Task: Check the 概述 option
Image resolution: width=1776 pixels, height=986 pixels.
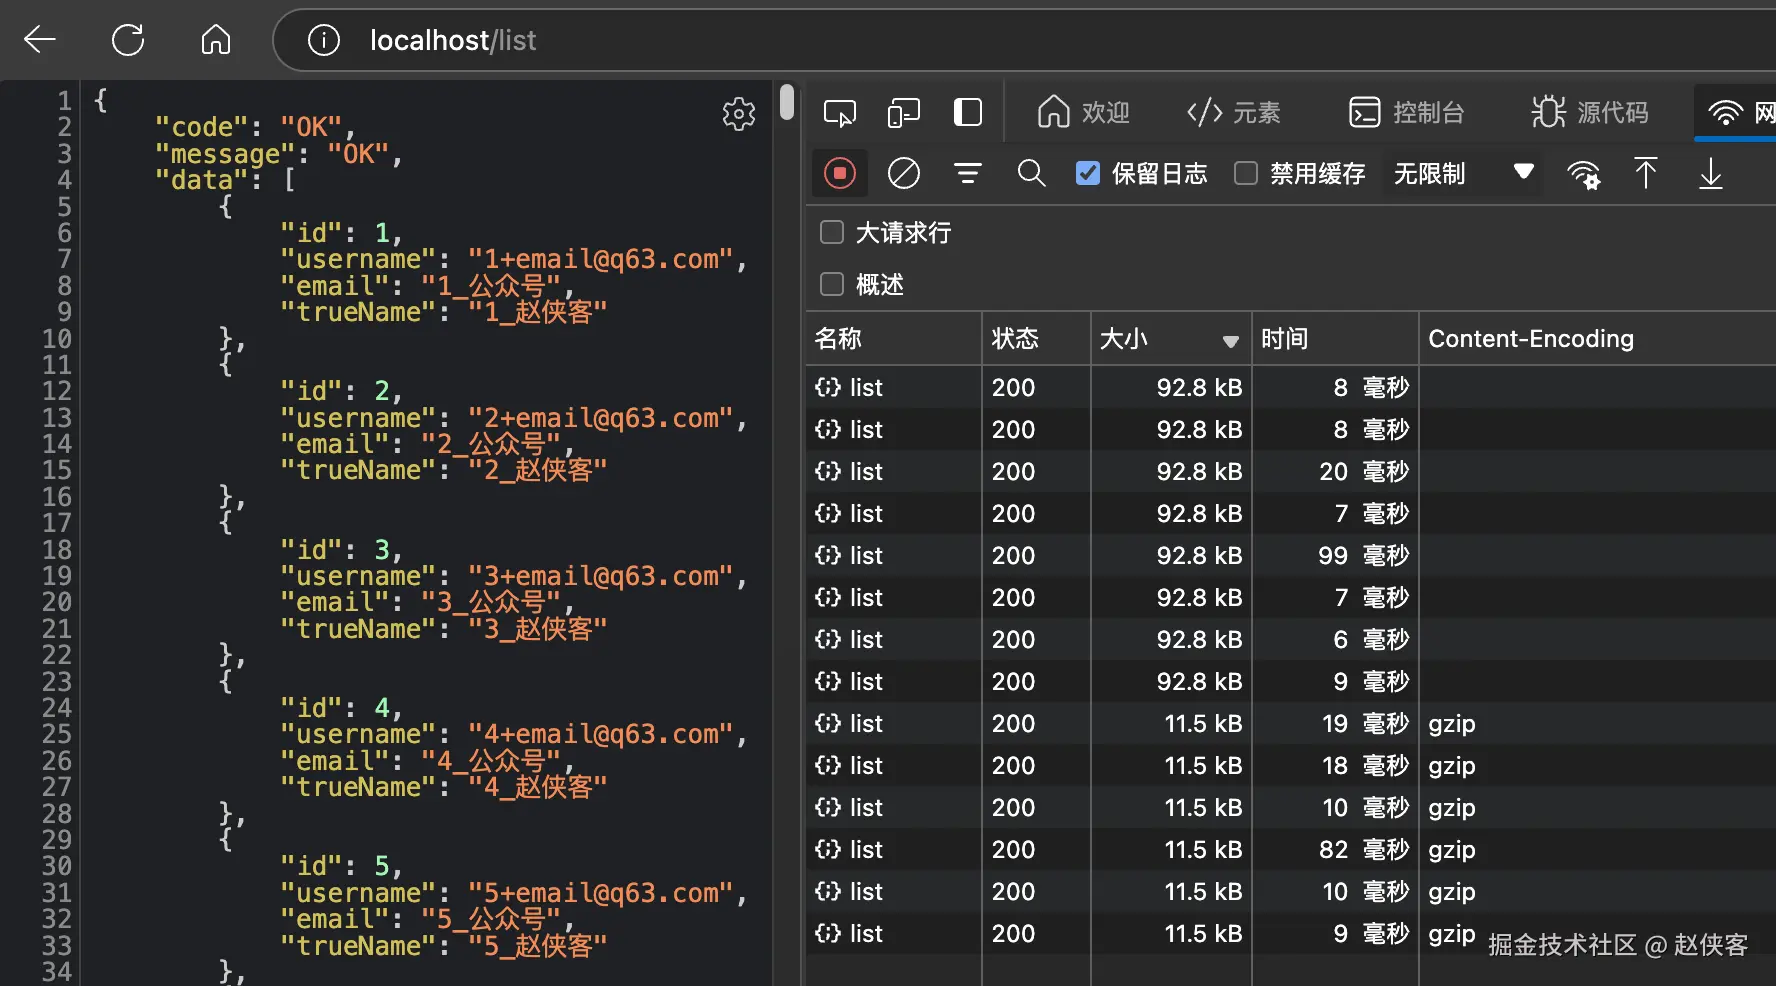Action: 832,285
